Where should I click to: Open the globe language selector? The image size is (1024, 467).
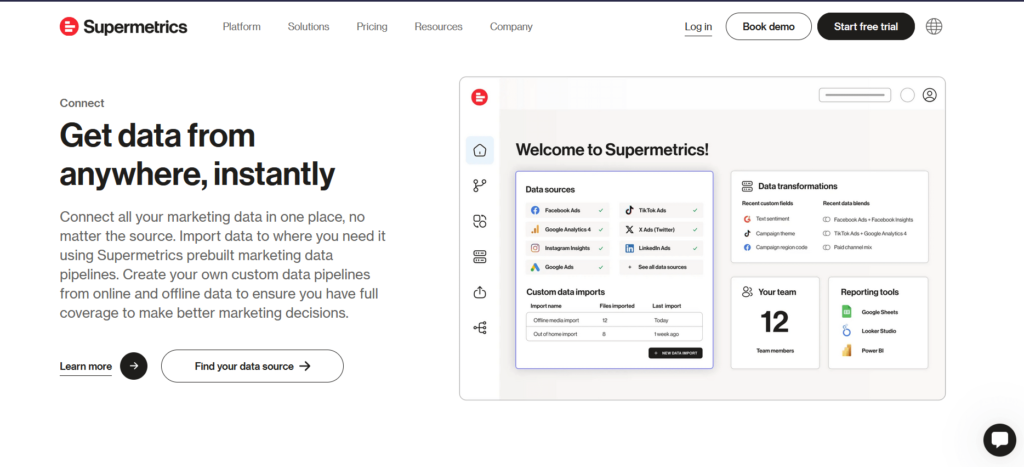(934, 26)
